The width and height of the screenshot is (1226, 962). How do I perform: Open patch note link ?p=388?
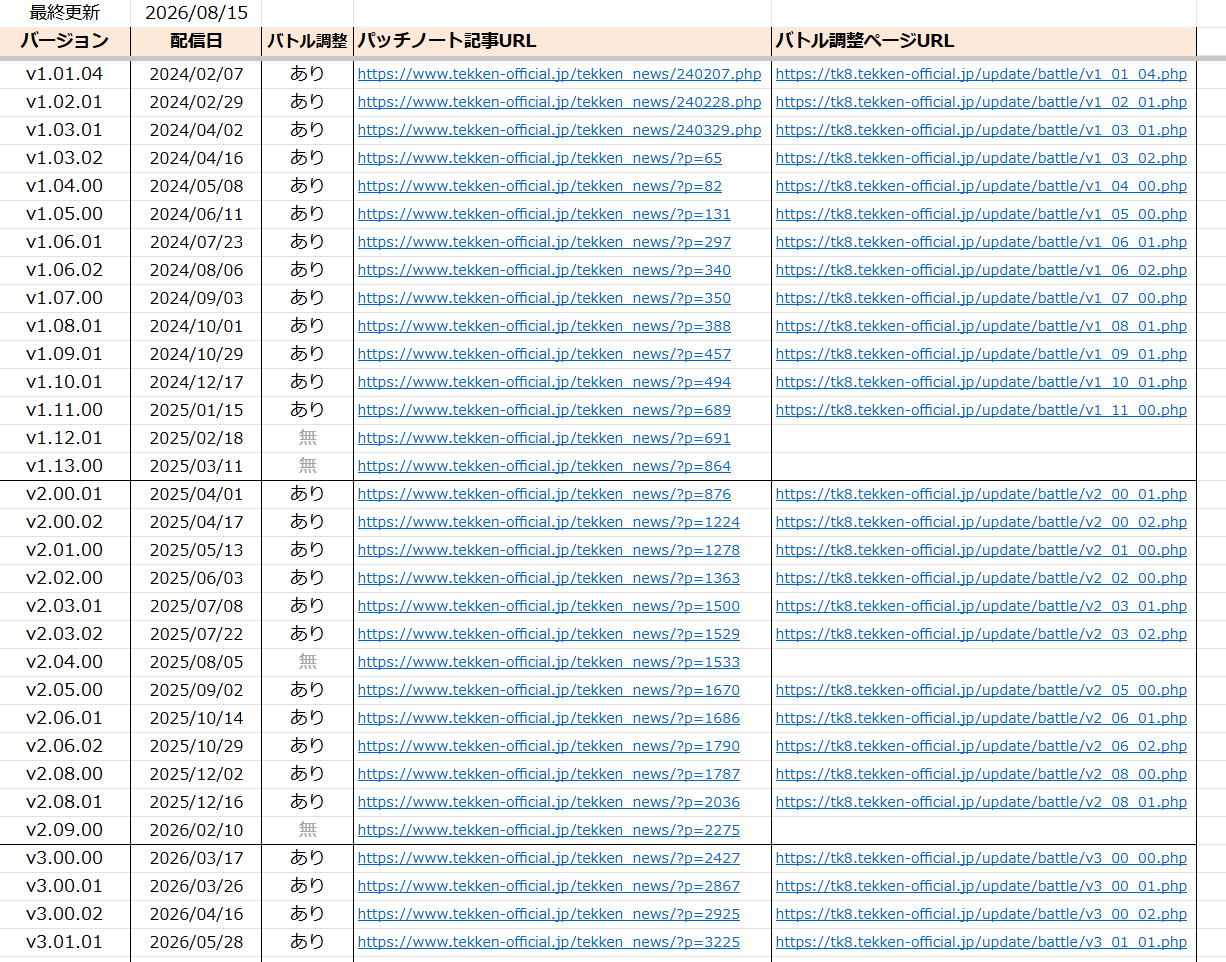[x=544, y=326]
